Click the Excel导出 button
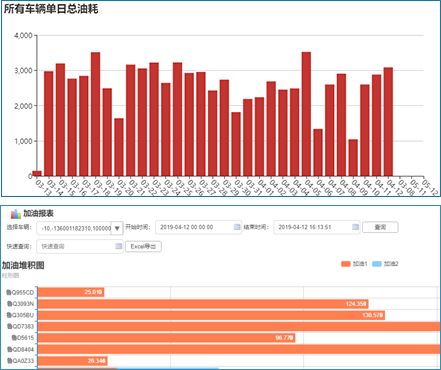 [143, 246]
